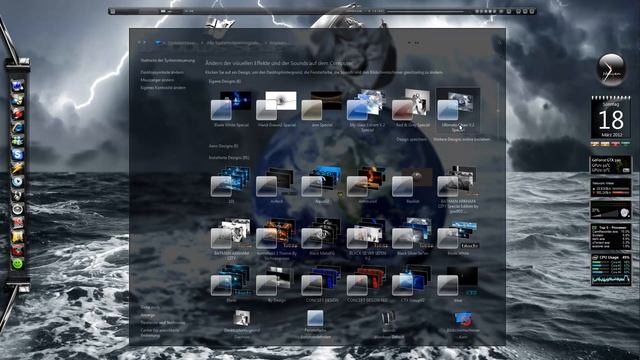Click the calendar gadget showing 18

[x=611, y=118]
